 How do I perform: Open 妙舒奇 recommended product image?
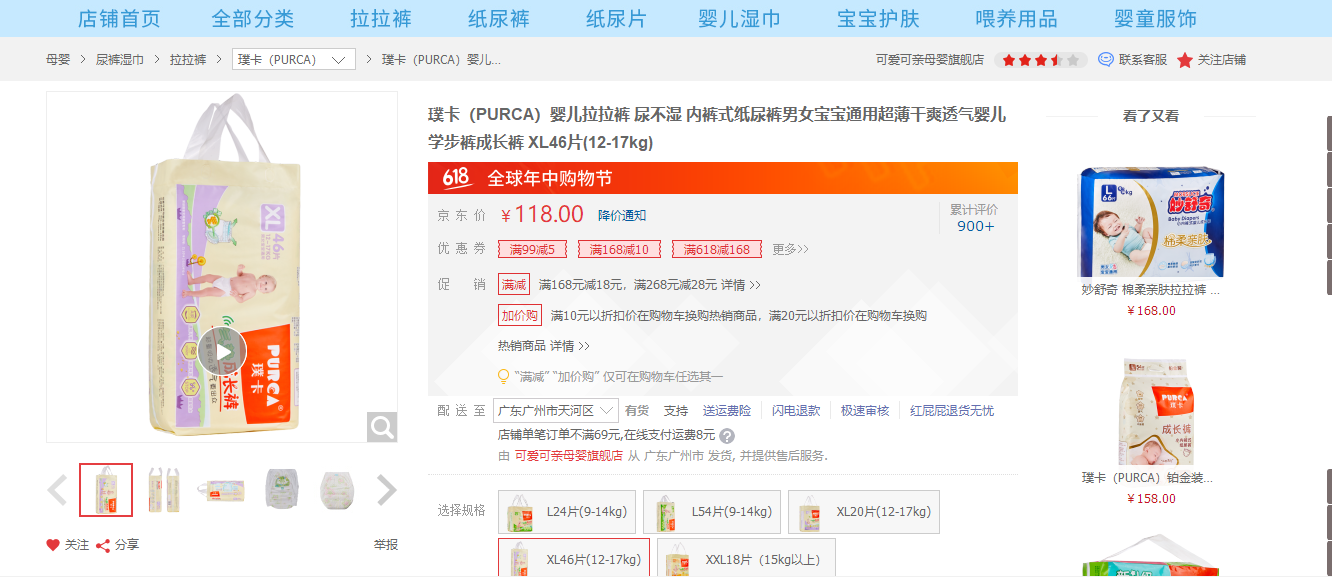click(1150, 221)
